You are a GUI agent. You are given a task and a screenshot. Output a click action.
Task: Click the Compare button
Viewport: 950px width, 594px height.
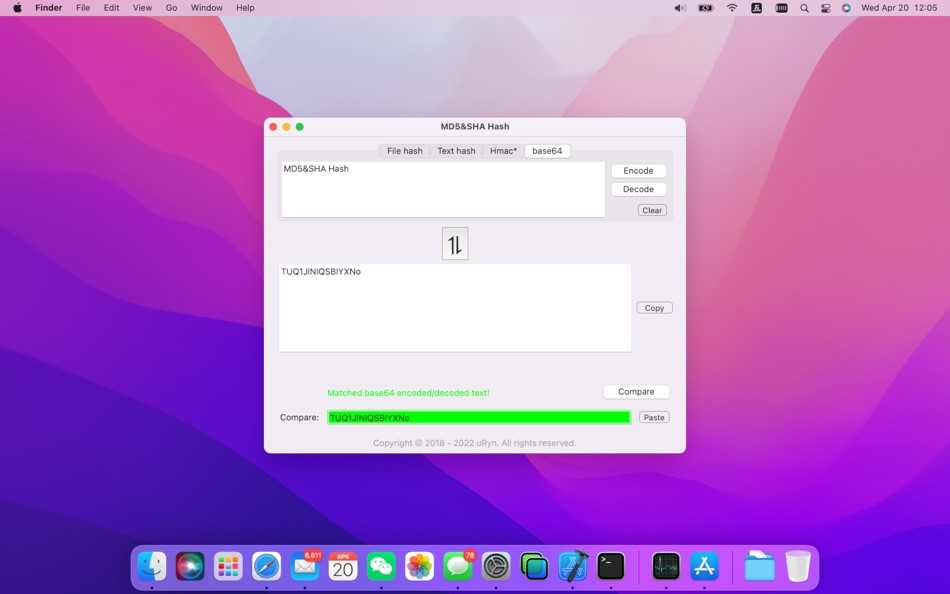point(636,392)
